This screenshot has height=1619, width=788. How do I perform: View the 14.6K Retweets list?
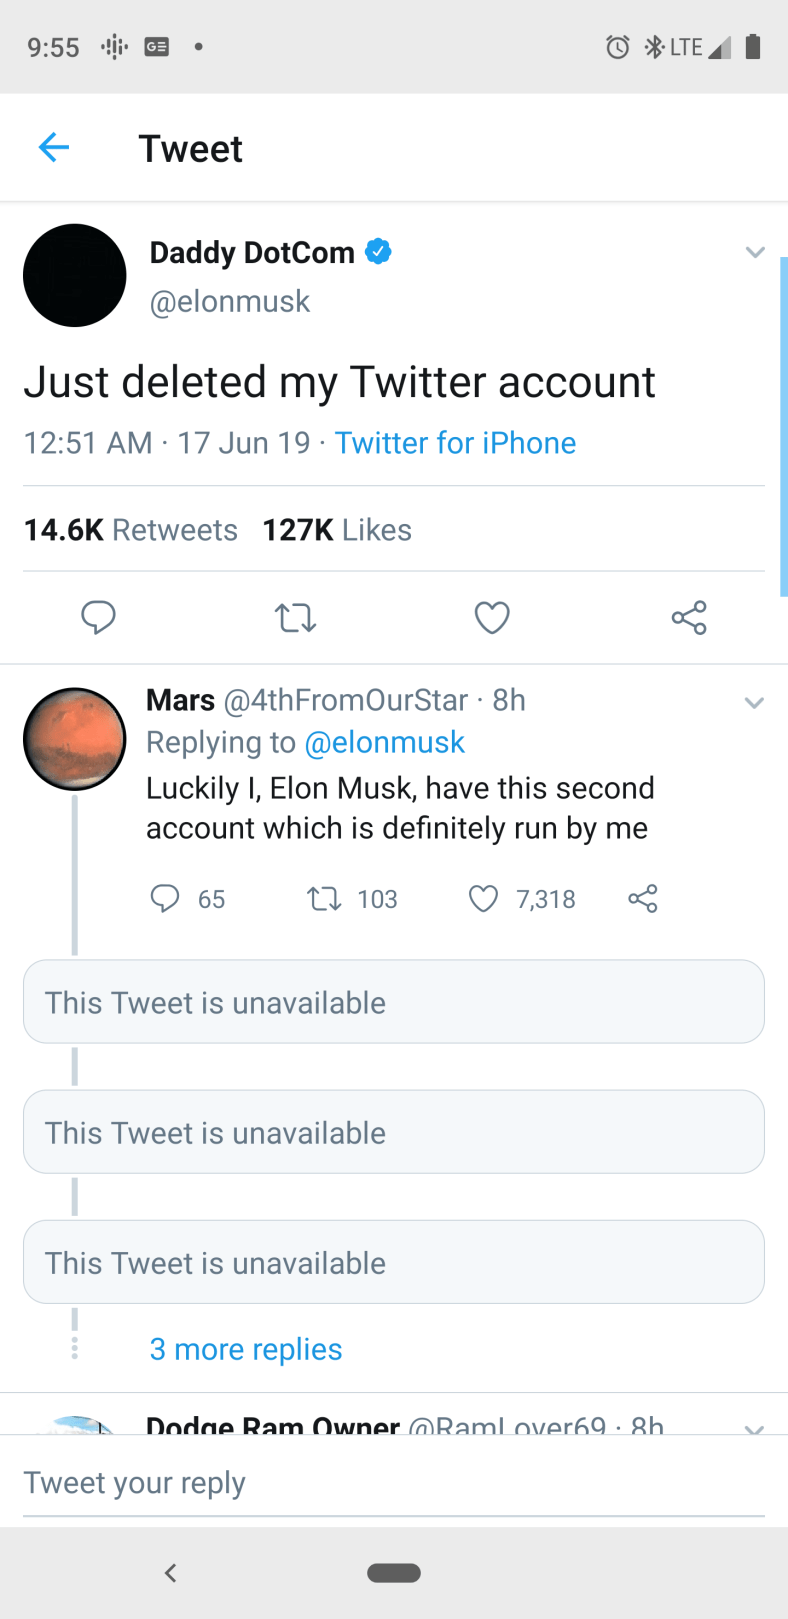coord(131,530)
